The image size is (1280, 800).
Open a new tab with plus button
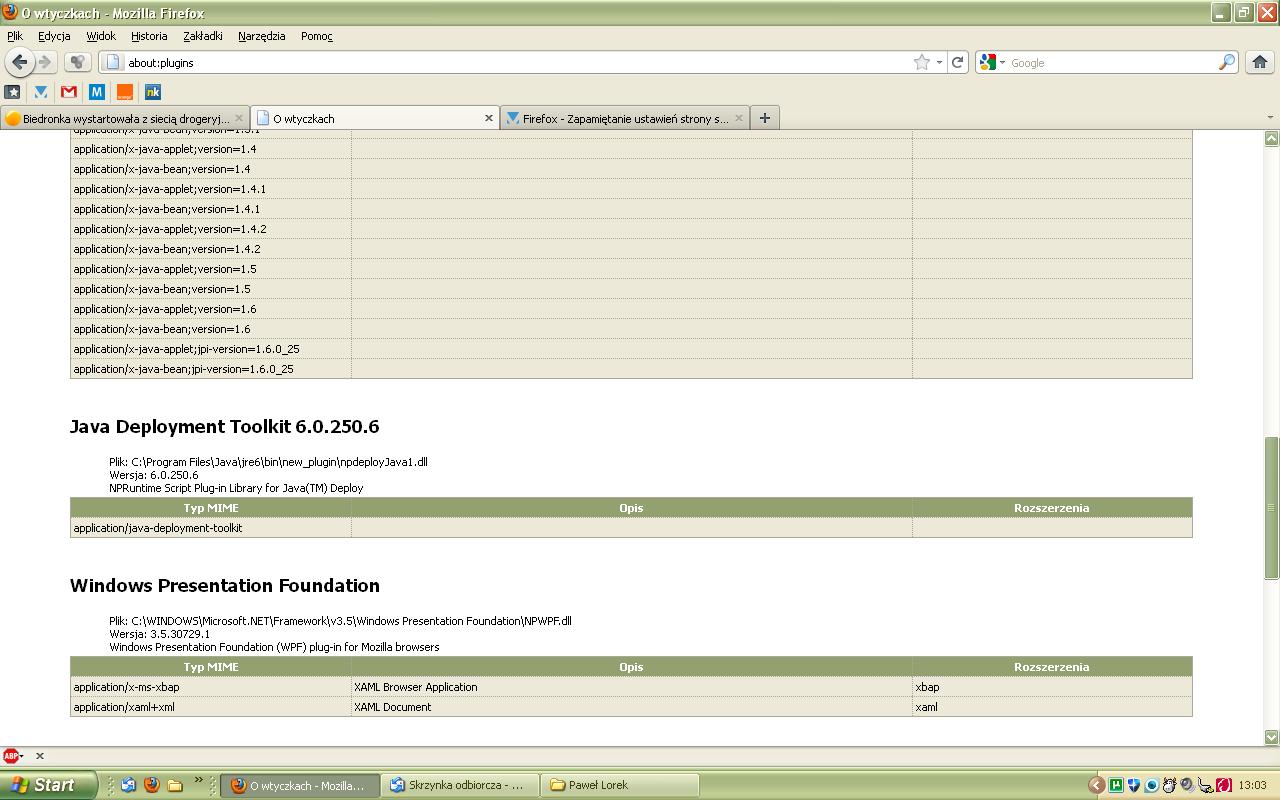coord(764,118)
